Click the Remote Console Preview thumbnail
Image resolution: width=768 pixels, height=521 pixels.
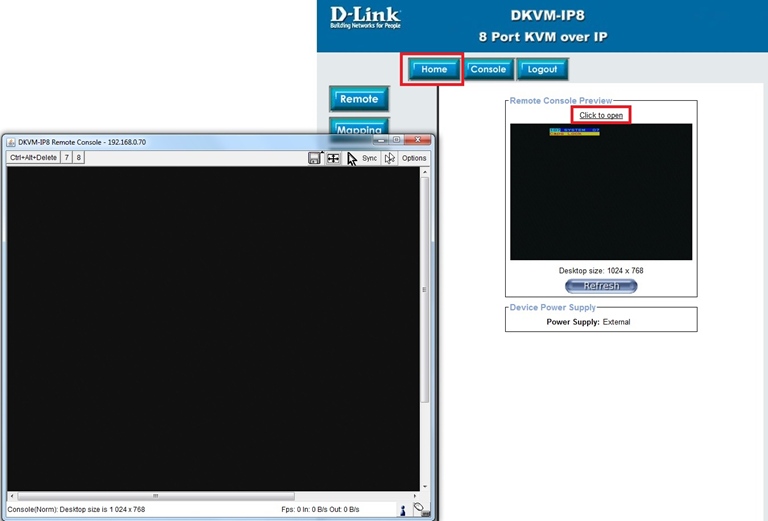600,191
